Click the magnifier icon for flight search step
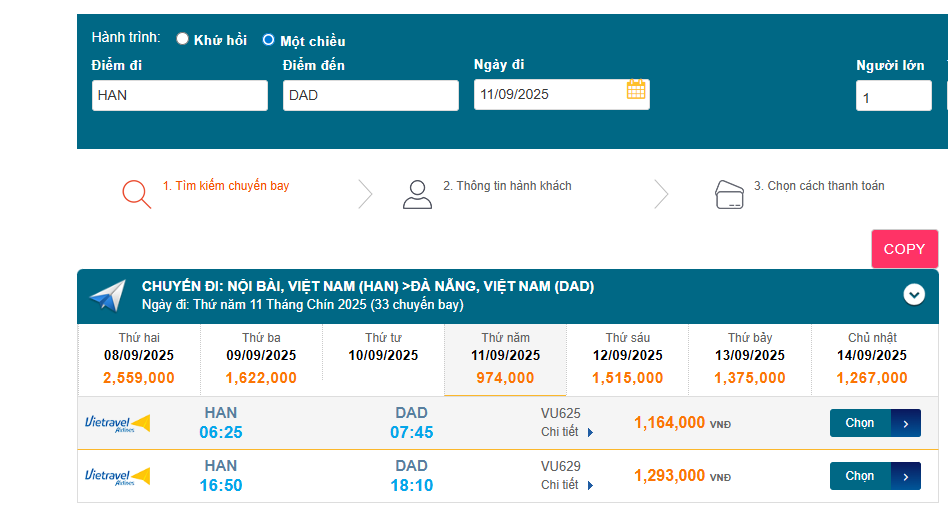Viewport: 948px width, 520px height. click(136, 193)
